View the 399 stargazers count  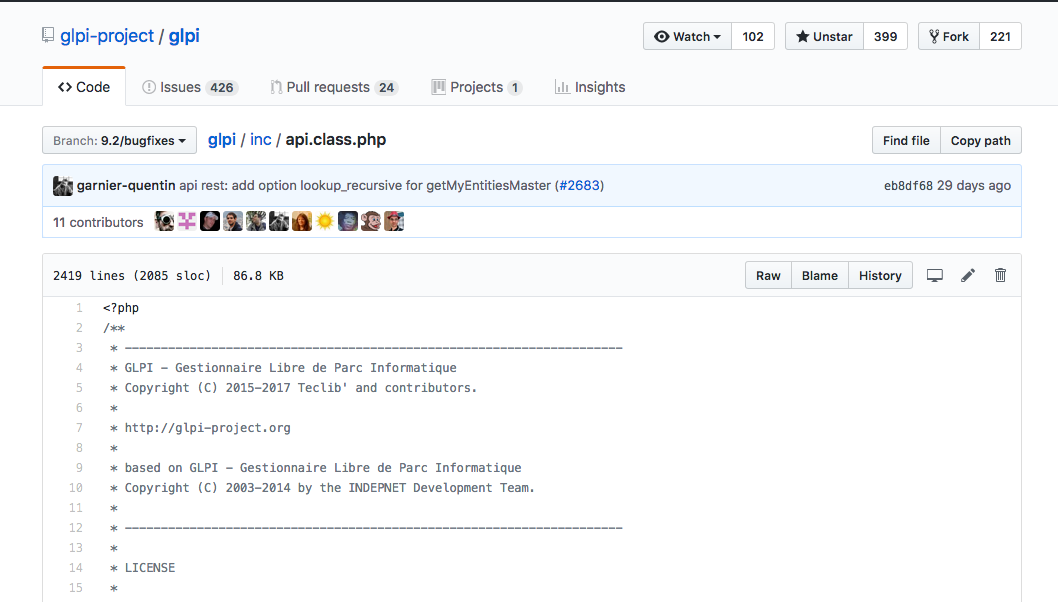pos(885,36)
